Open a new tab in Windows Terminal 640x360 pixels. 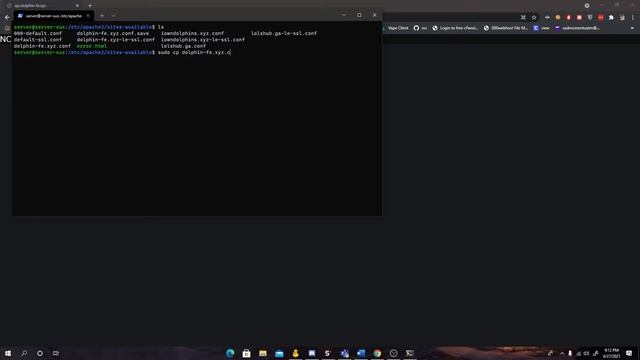(x=102, y=16)
